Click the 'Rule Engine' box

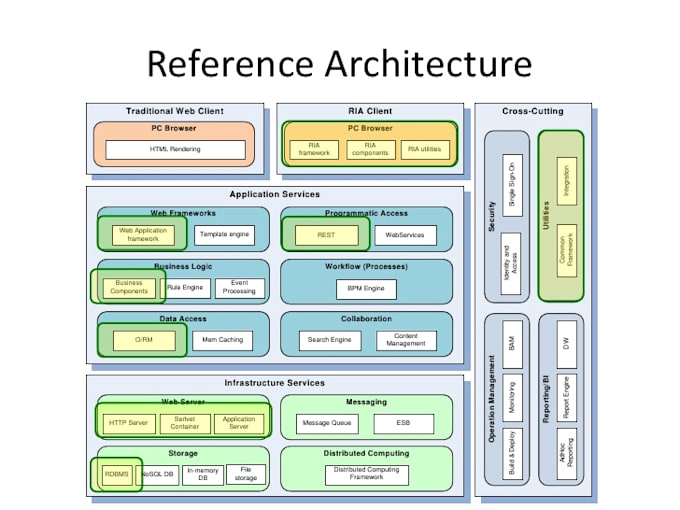click(x=185, y=288)
